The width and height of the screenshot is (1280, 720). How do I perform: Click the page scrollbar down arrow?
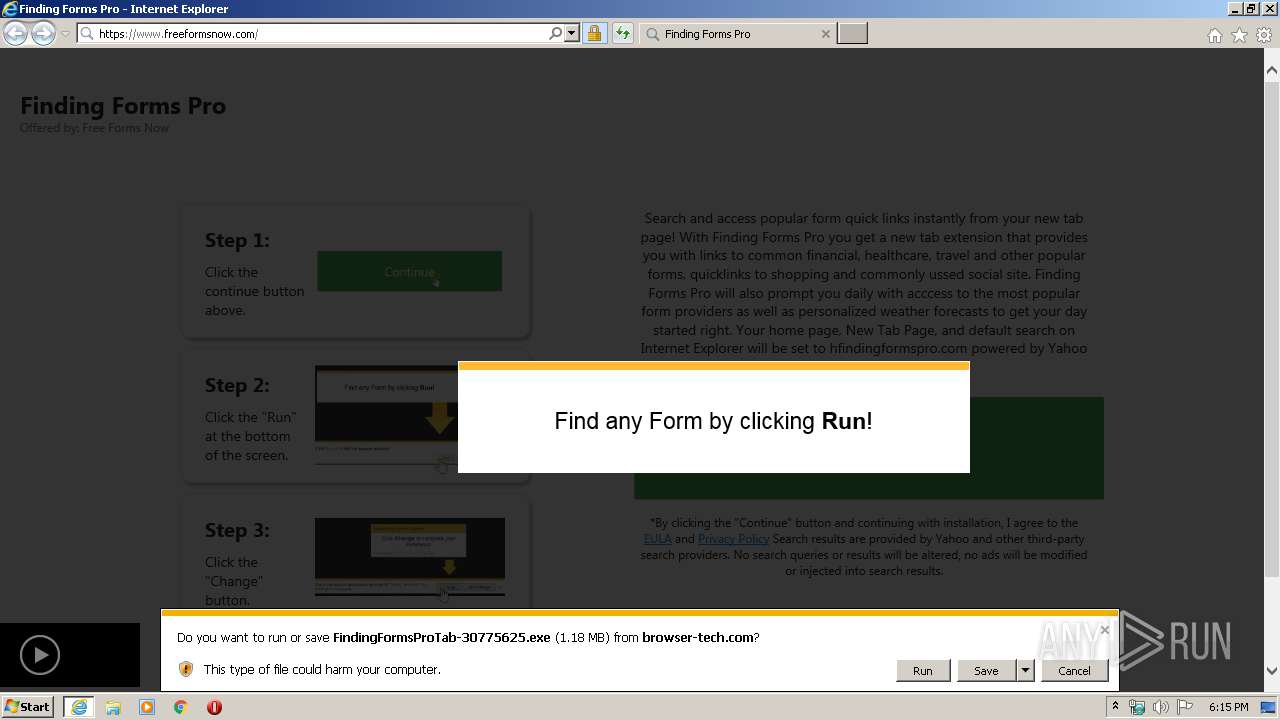pyautogui.click(x=1272, y=671)
